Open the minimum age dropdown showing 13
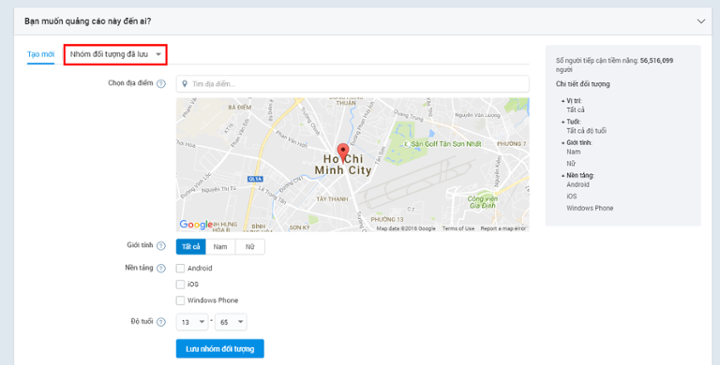This screenshot has width=720, height=365. (x=192, y=322)
